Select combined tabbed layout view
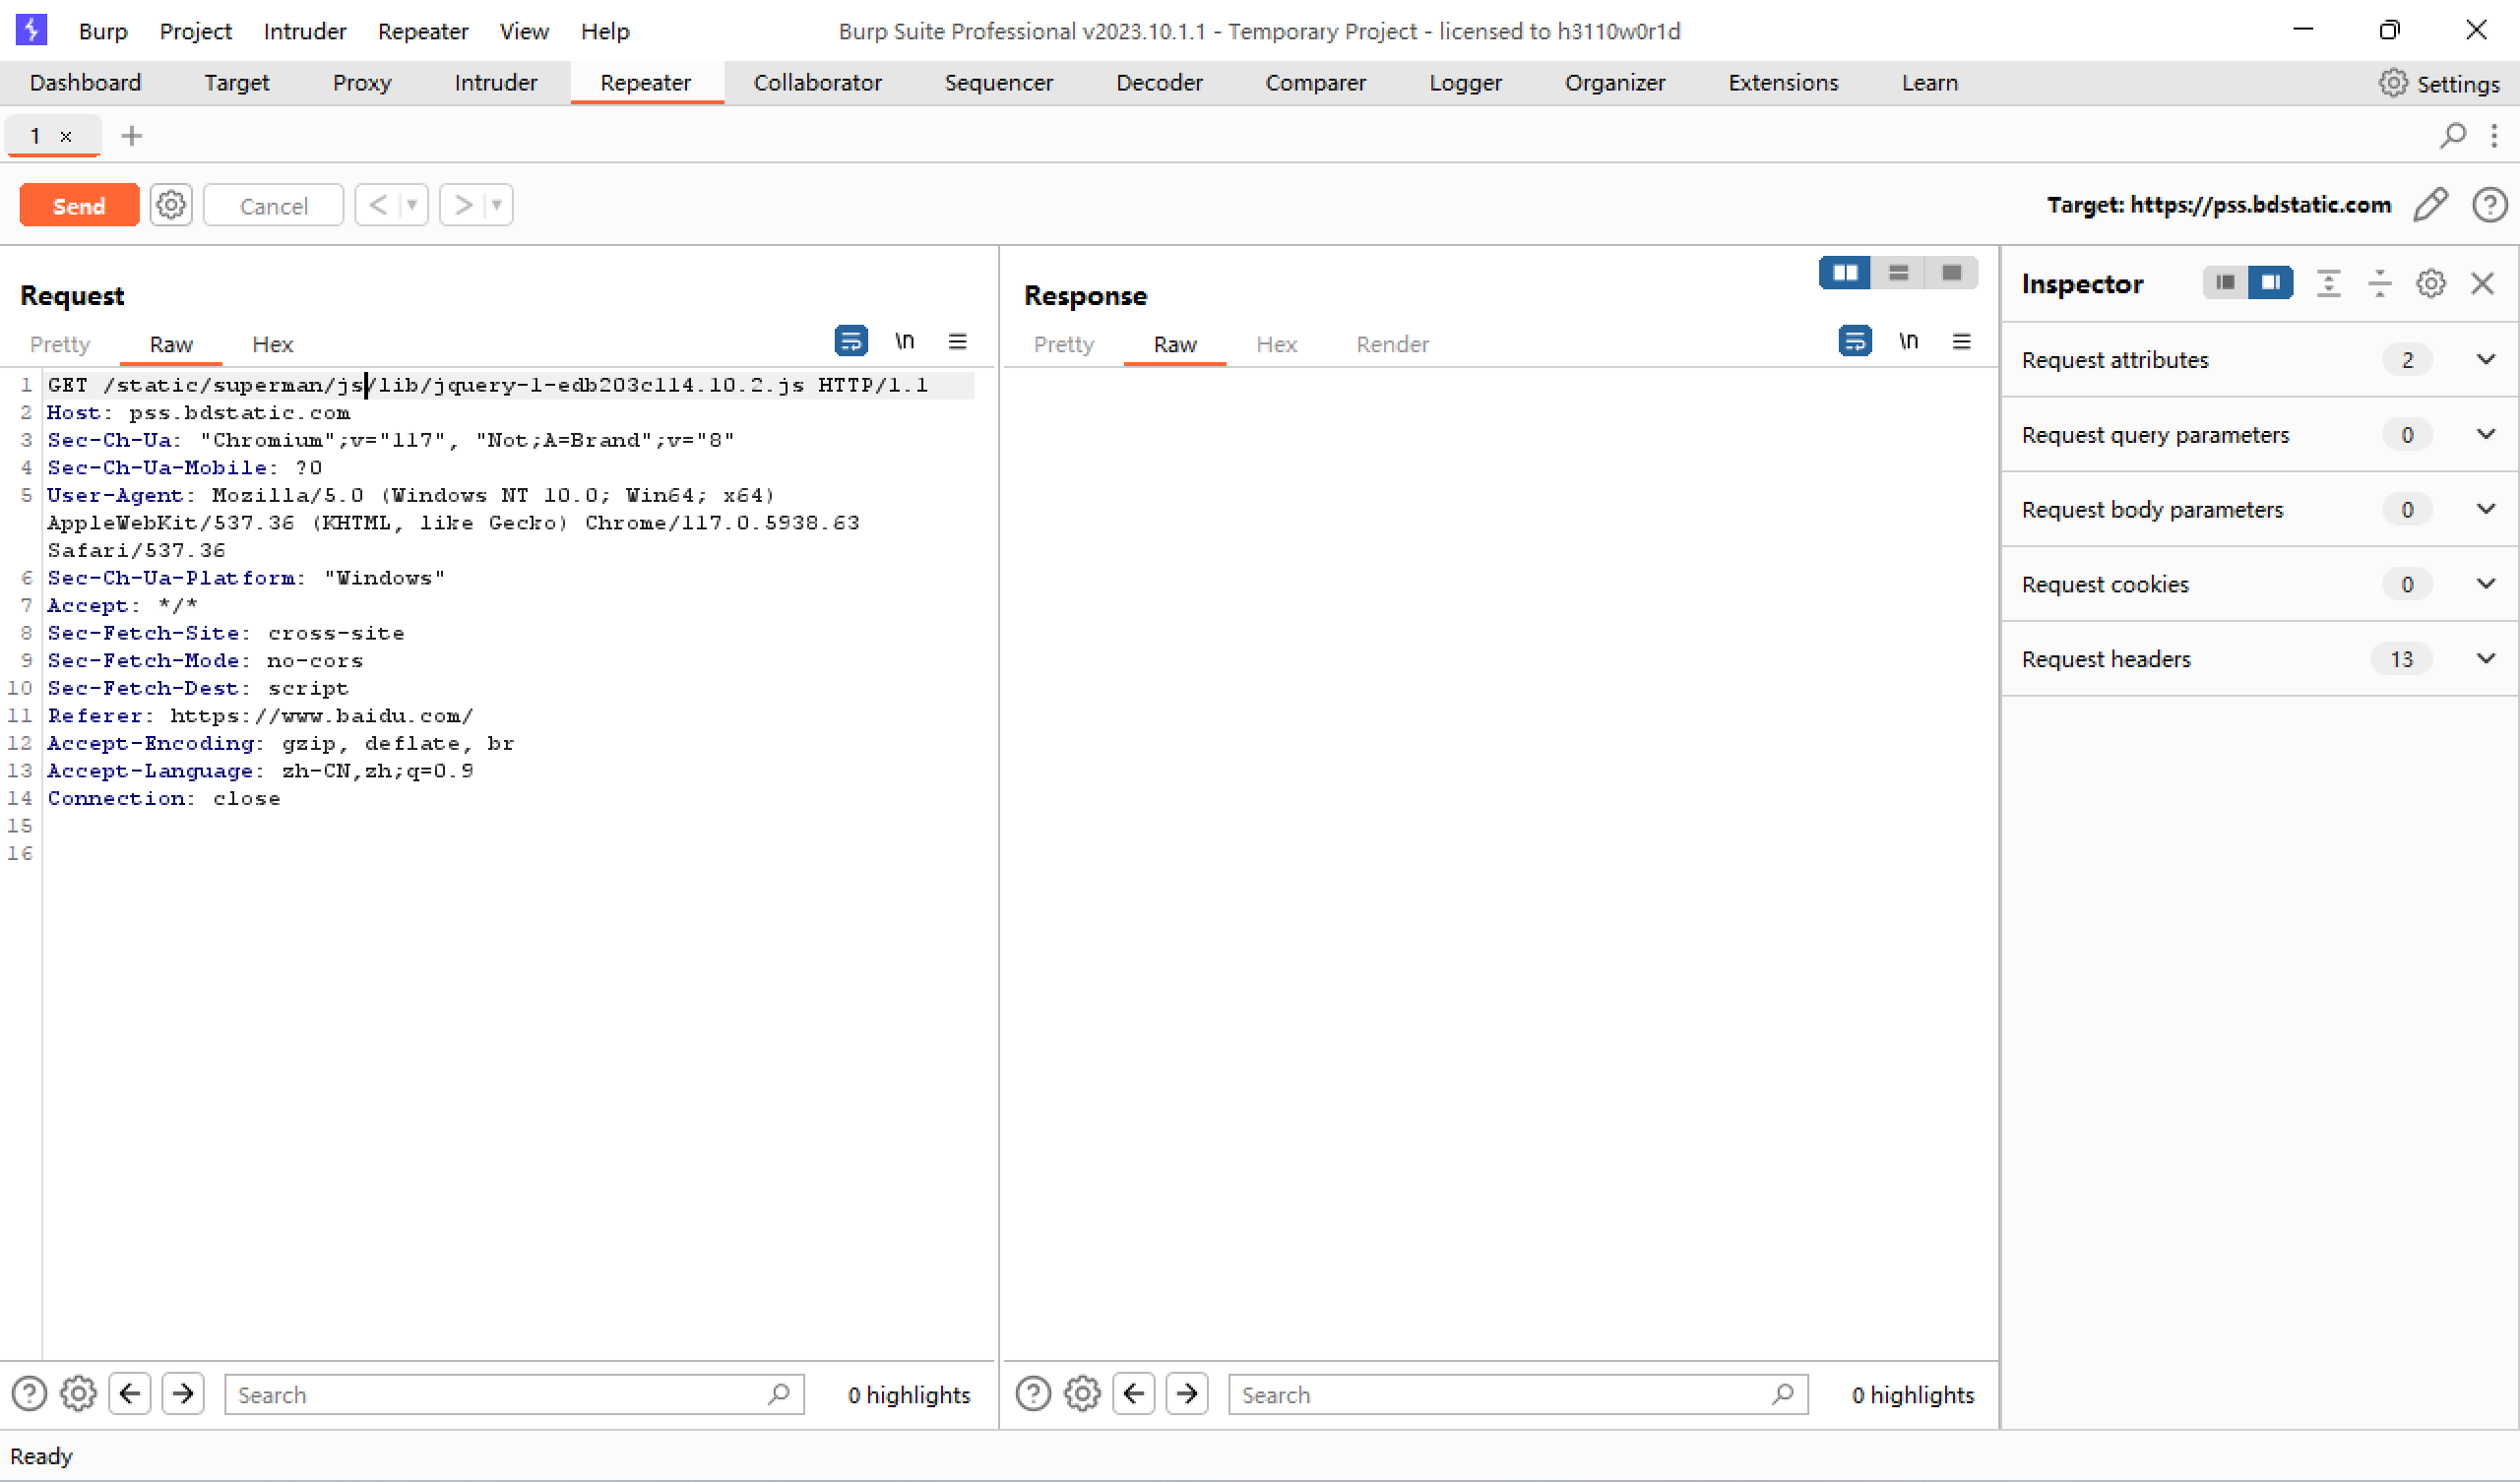The width and height of the screenshot is (2520, 1482). (x=1951, y=273)
